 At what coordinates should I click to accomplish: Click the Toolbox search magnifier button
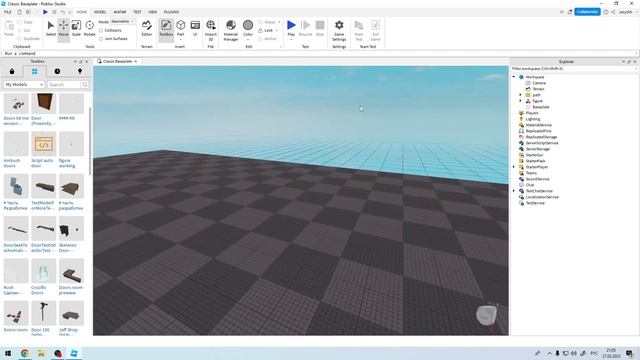(x=84, y=84)
